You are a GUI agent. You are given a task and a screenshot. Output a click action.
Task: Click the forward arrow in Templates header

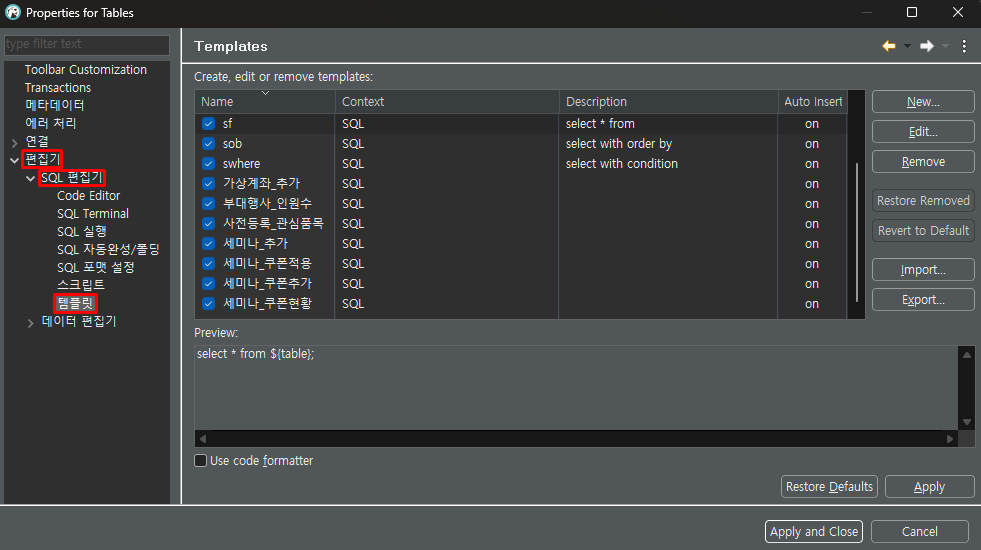(x=927, y=46)
